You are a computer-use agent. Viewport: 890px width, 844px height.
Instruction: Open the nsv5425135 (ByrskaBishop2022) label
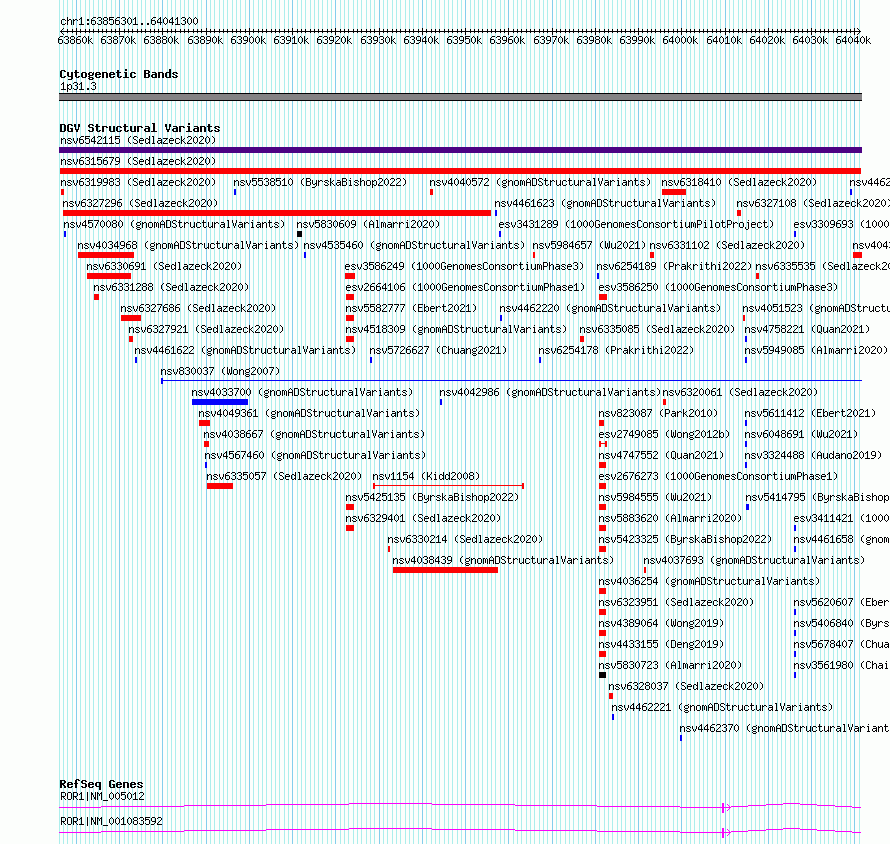point(432,497)
